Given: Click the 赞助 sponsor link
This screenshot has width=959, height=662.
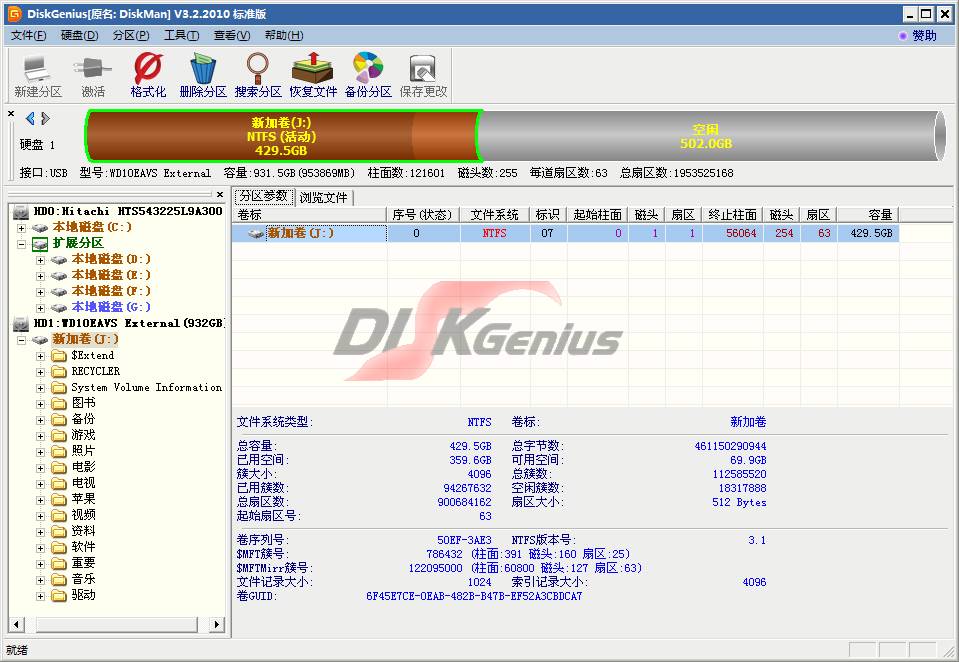Looking at the screenshot, I should pyautogui.click(x=924, y=35).
